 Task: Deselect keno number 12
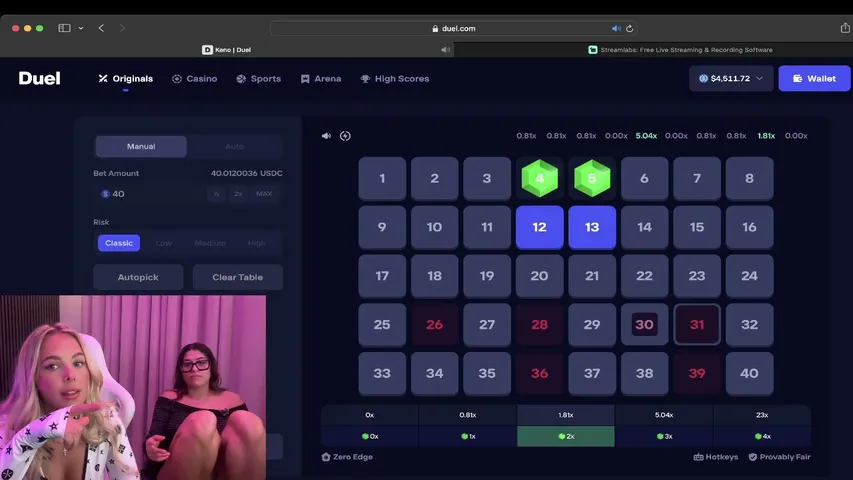(540, 227)
